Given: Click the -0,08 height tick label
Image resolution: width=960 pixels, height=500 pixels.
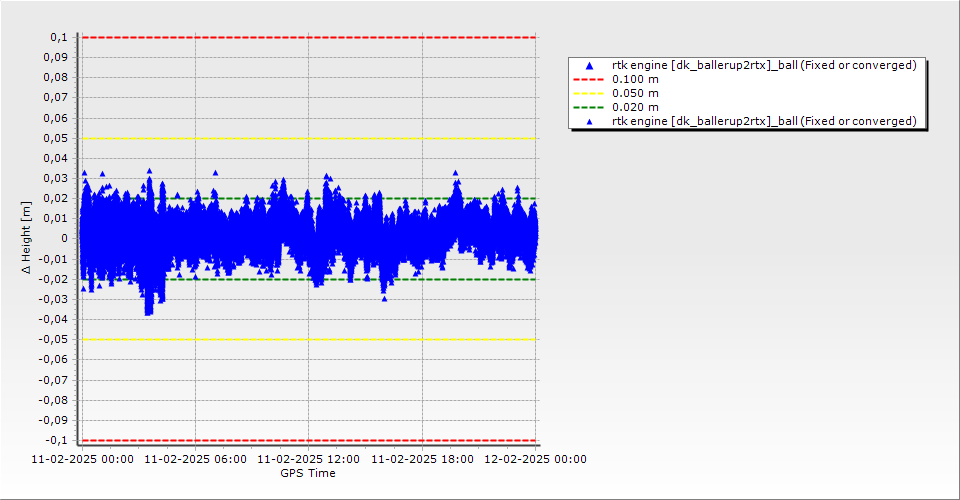Looking at the screenshot, I should tap(53, 400).
